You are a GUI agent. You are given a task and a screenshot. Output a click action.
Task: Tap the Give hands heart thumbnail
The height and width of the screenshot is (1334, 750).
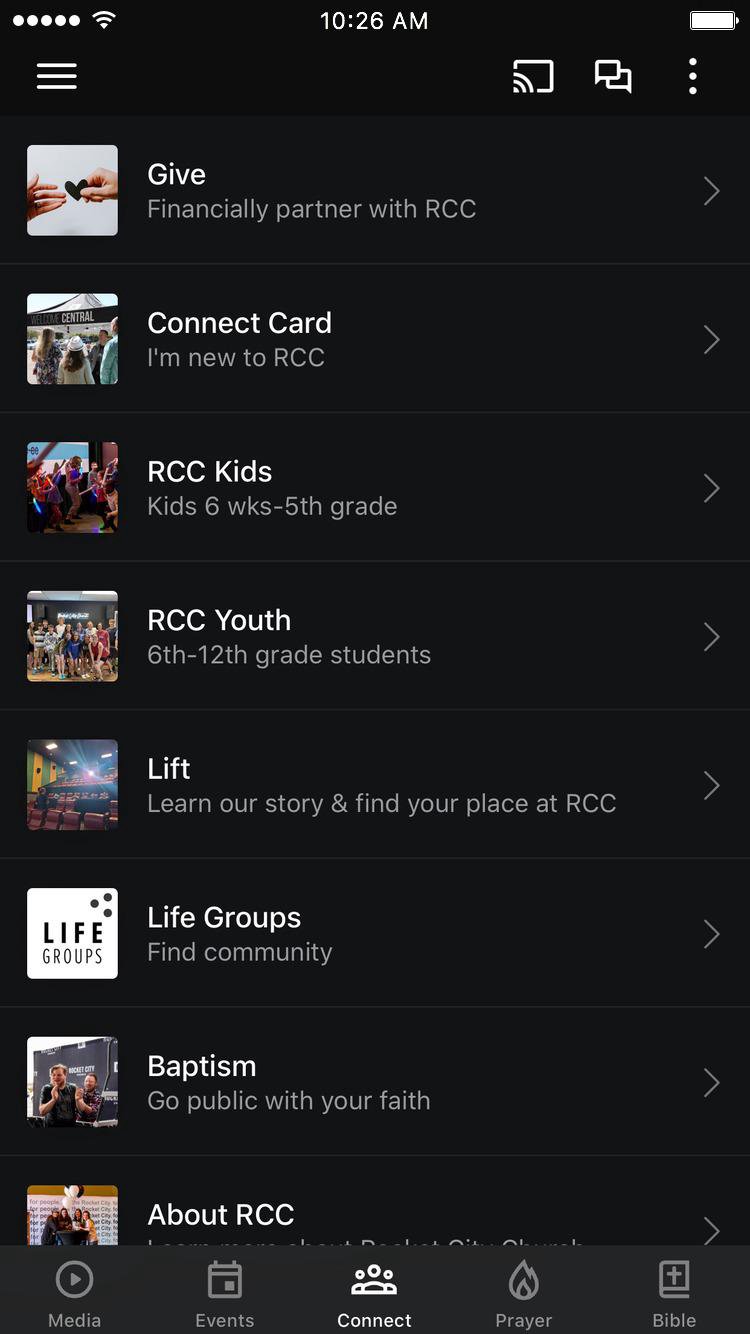[x=72, y=191]
